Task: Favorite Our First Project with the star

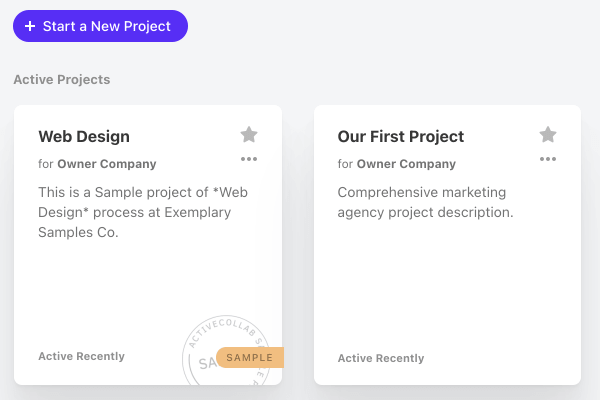Action: coord(548,135)
